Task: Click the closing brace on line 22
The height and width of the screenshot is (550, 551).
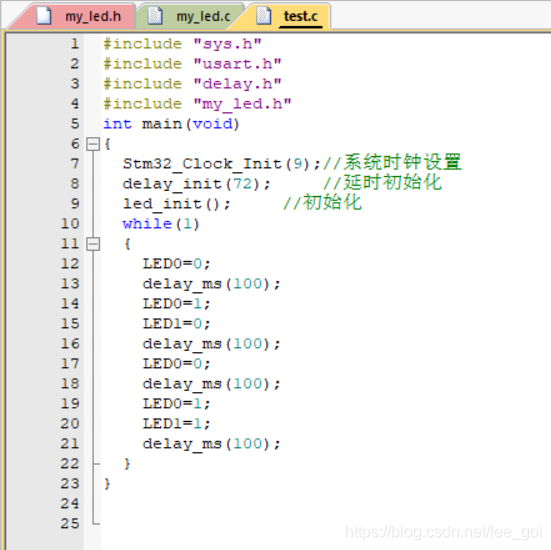Action: 127,464
